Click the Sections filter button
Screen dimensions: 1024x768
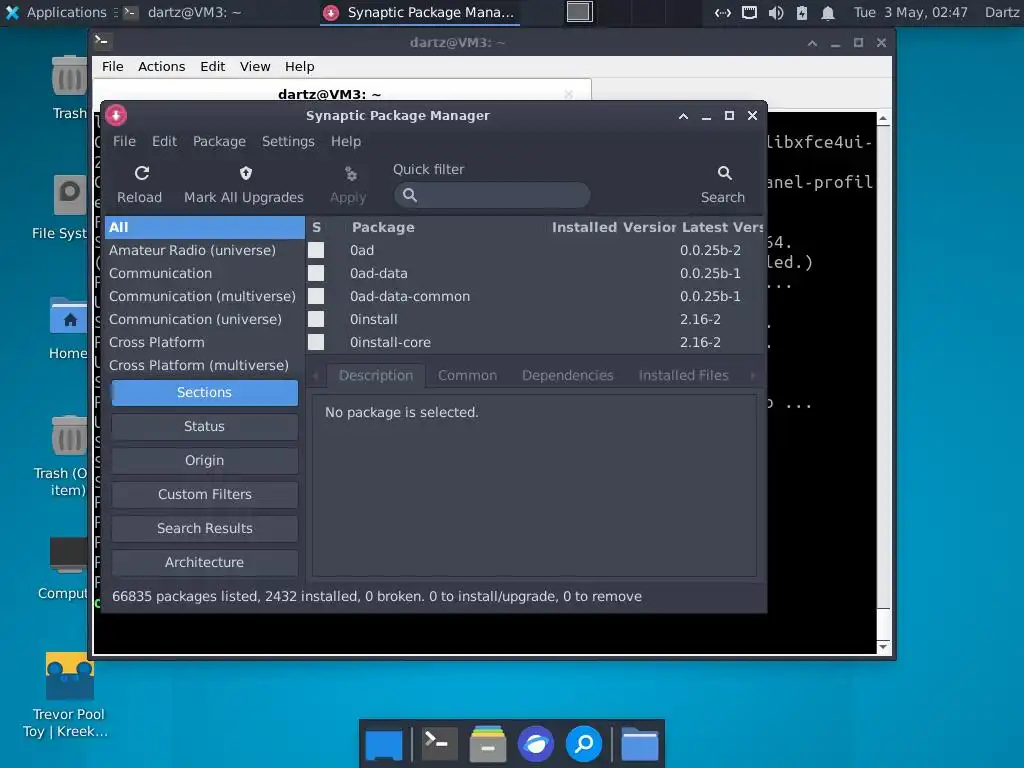click(204, 392)
